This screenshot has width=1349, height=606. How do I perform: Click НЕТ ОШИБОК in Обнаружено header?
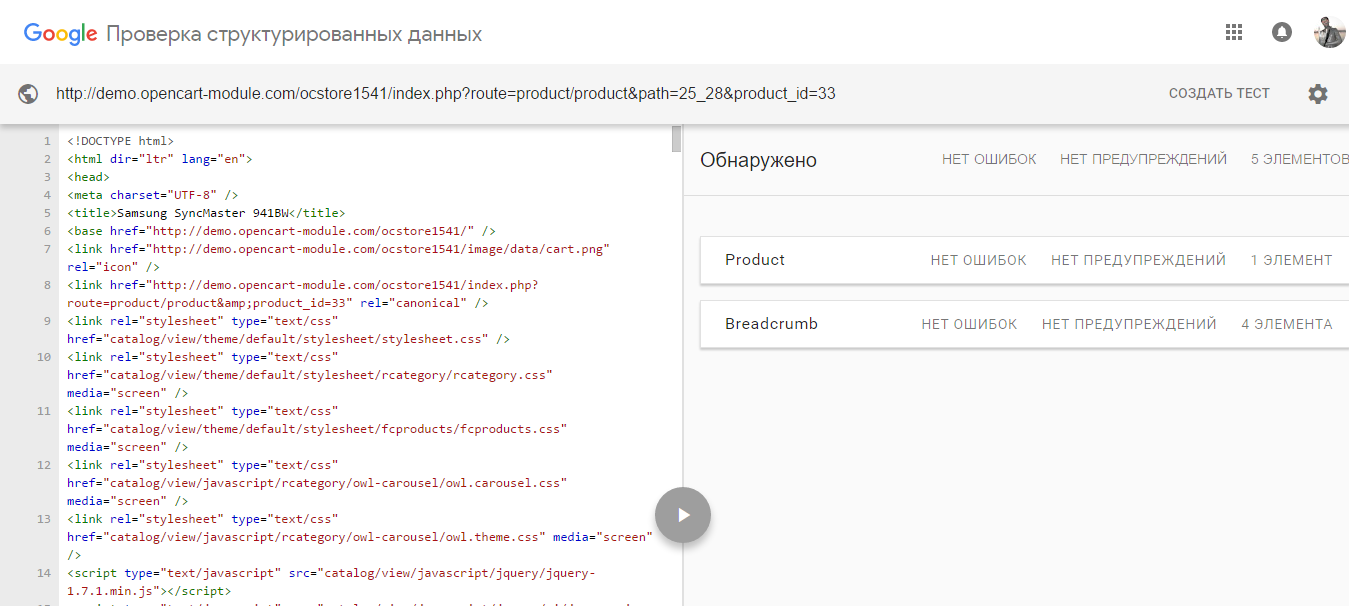point(989,159)
